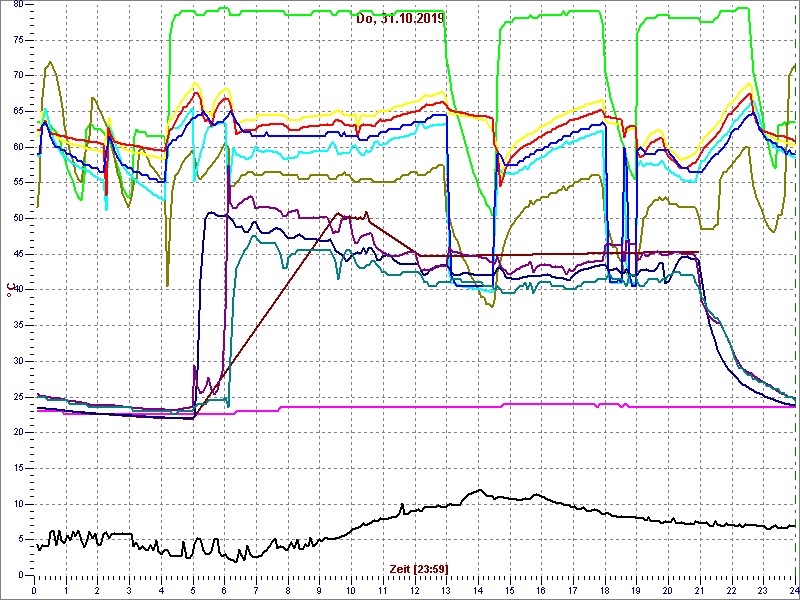
Task: Click hour '16' on the time axis
Action: [541, 590]
